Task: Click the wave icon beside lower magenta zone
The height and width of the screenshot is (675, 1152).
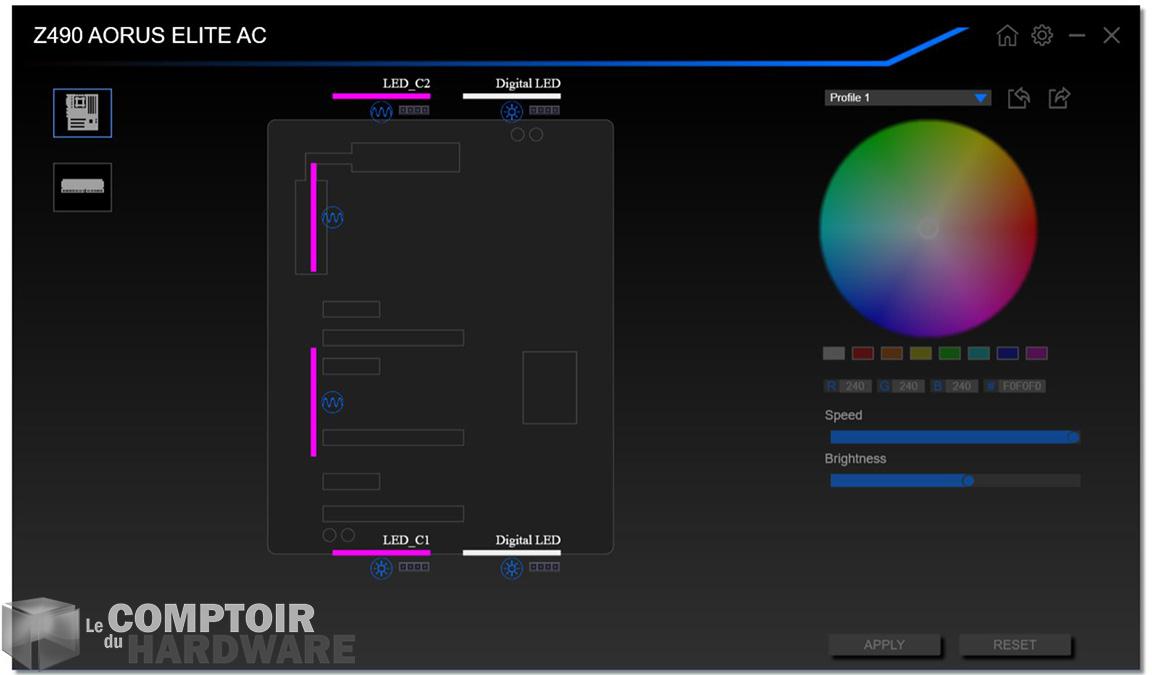Action: (332, 403)
